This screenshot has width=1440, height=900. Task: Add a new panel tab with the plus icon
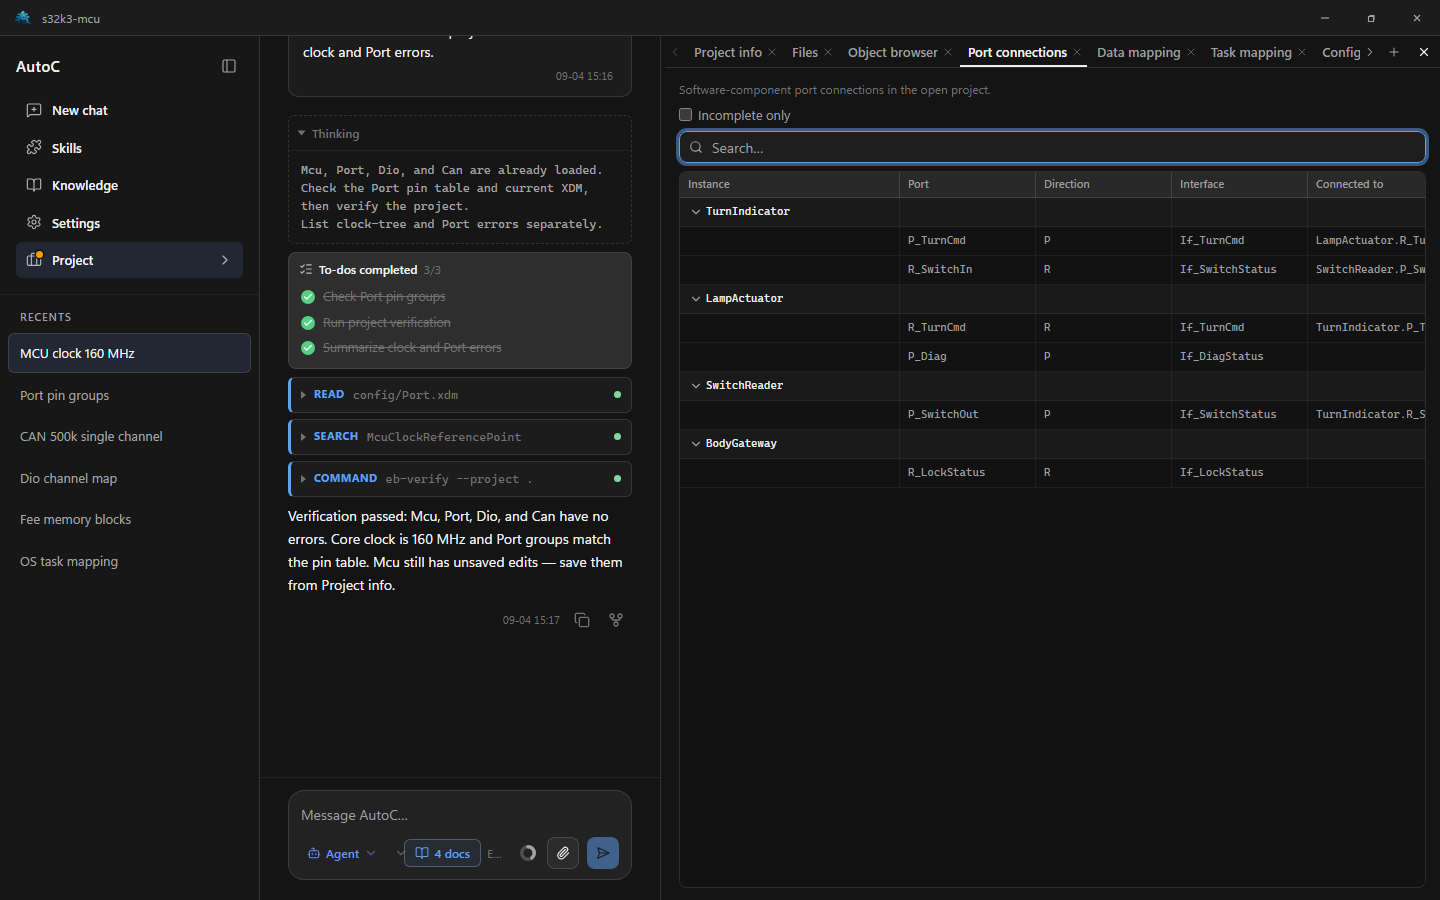tap(1394, 52)
